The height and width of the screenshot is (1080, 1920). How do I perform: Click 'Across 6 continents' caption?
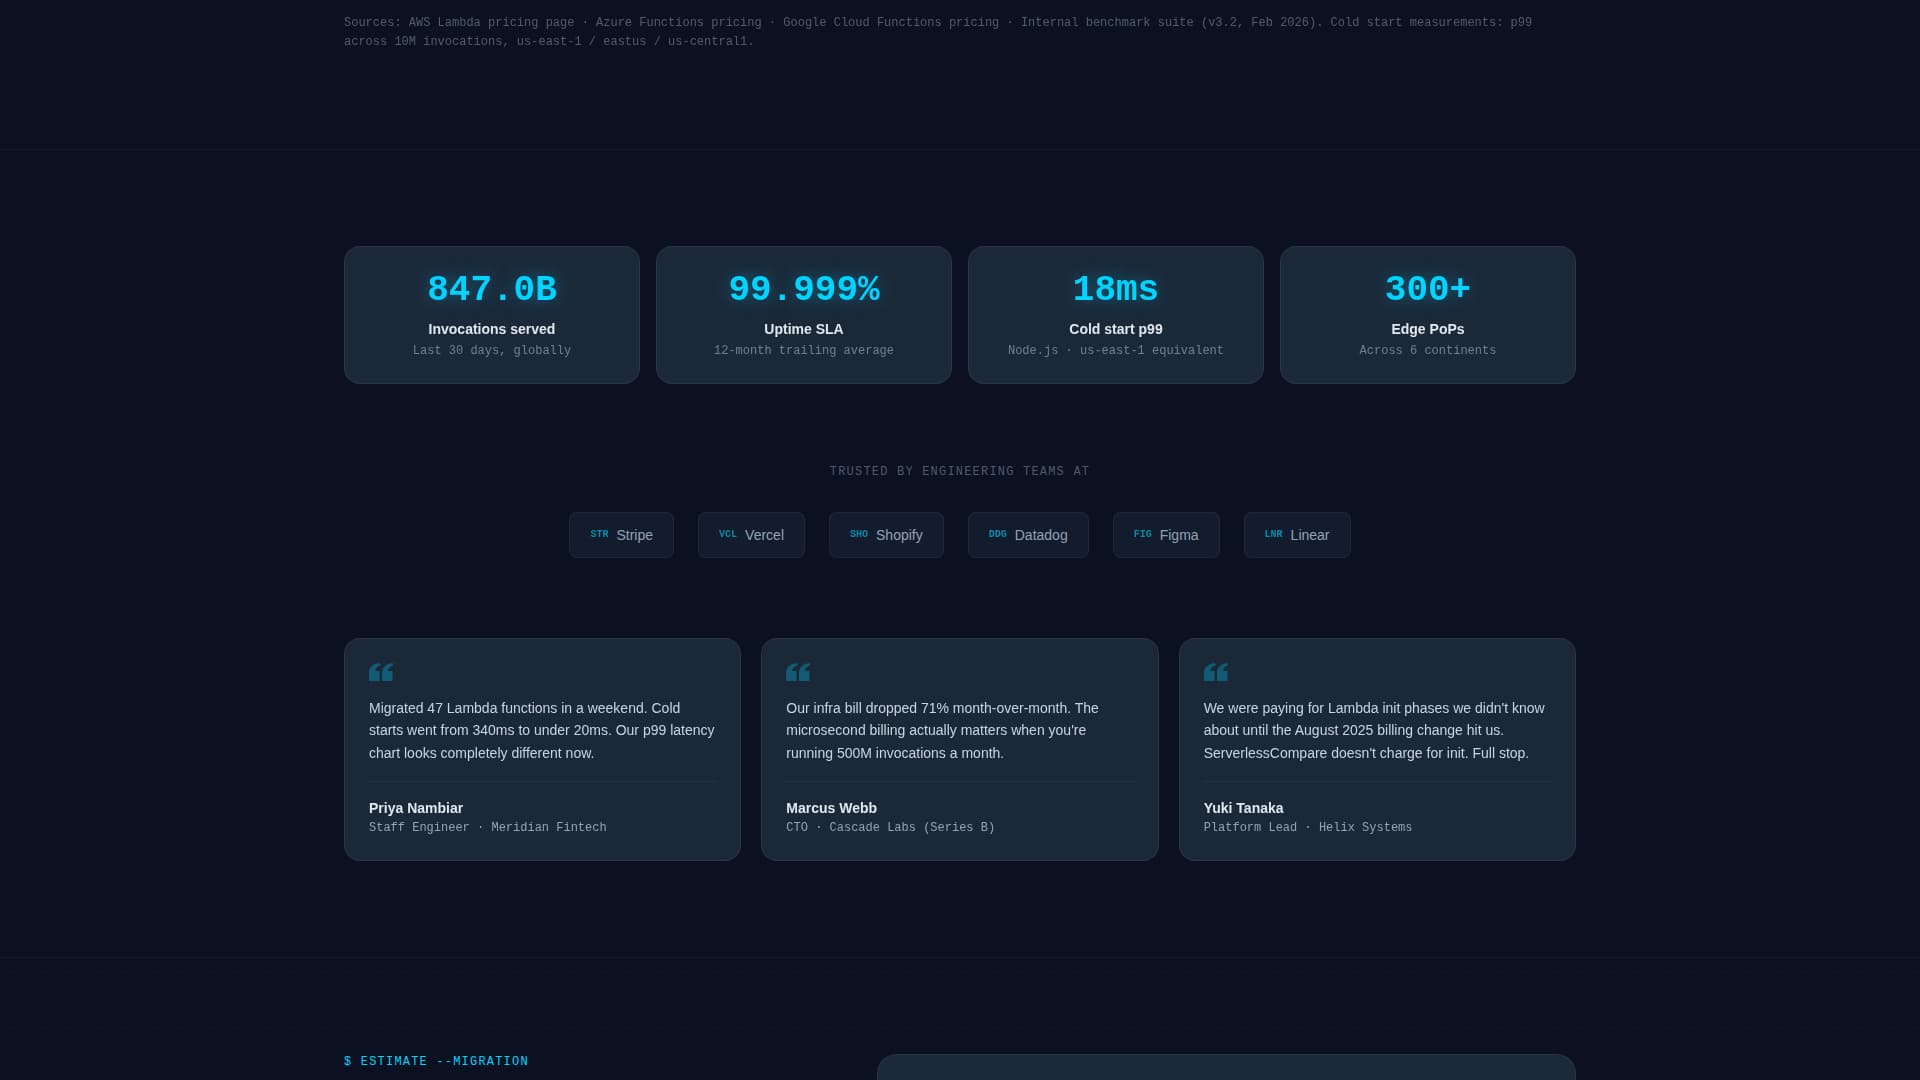(x=1428, y=351)
